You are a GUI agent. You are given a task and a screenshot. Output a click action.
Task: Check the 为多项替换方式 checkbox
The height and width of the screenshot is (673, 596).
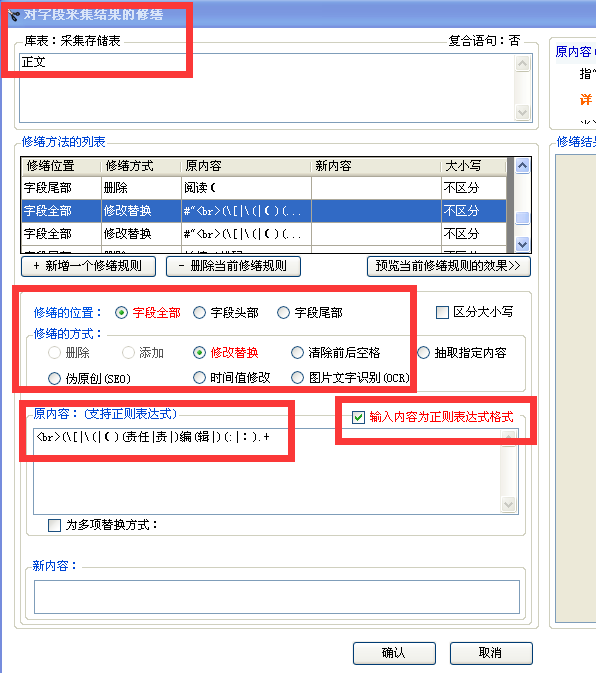pyautogui.click(x=54, y=525)
